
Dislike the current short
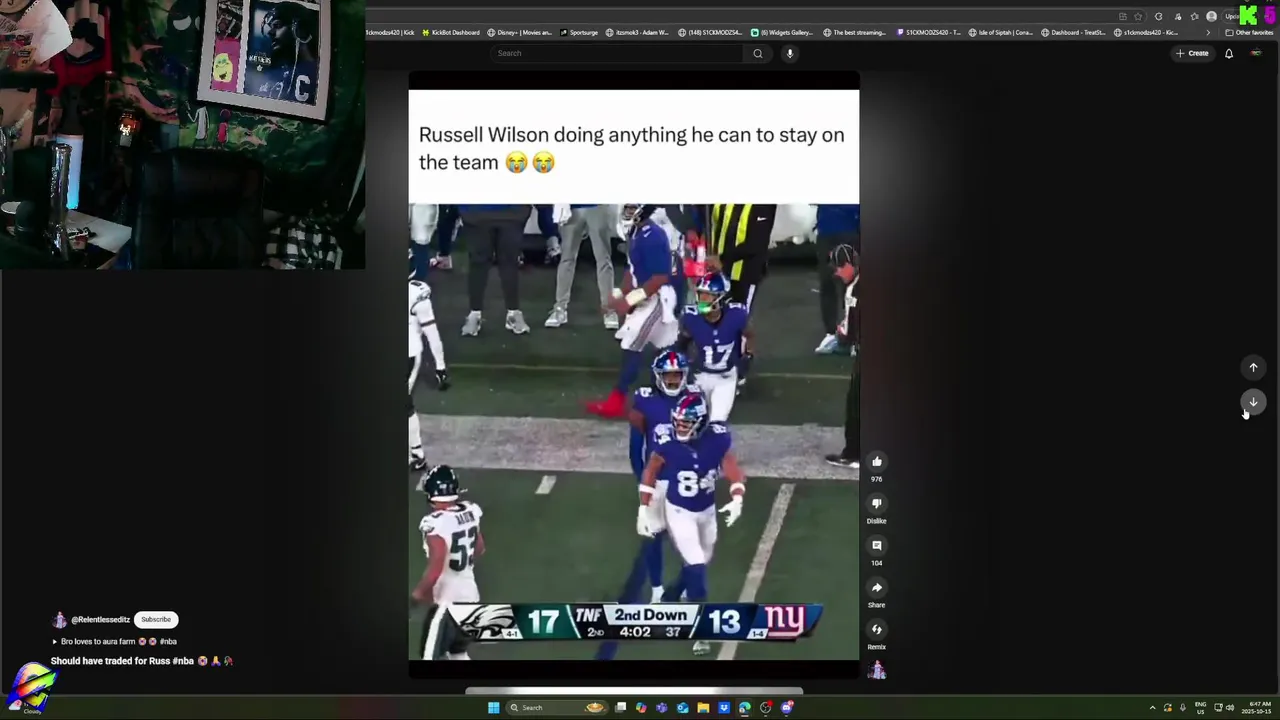(x=877, y=503)
